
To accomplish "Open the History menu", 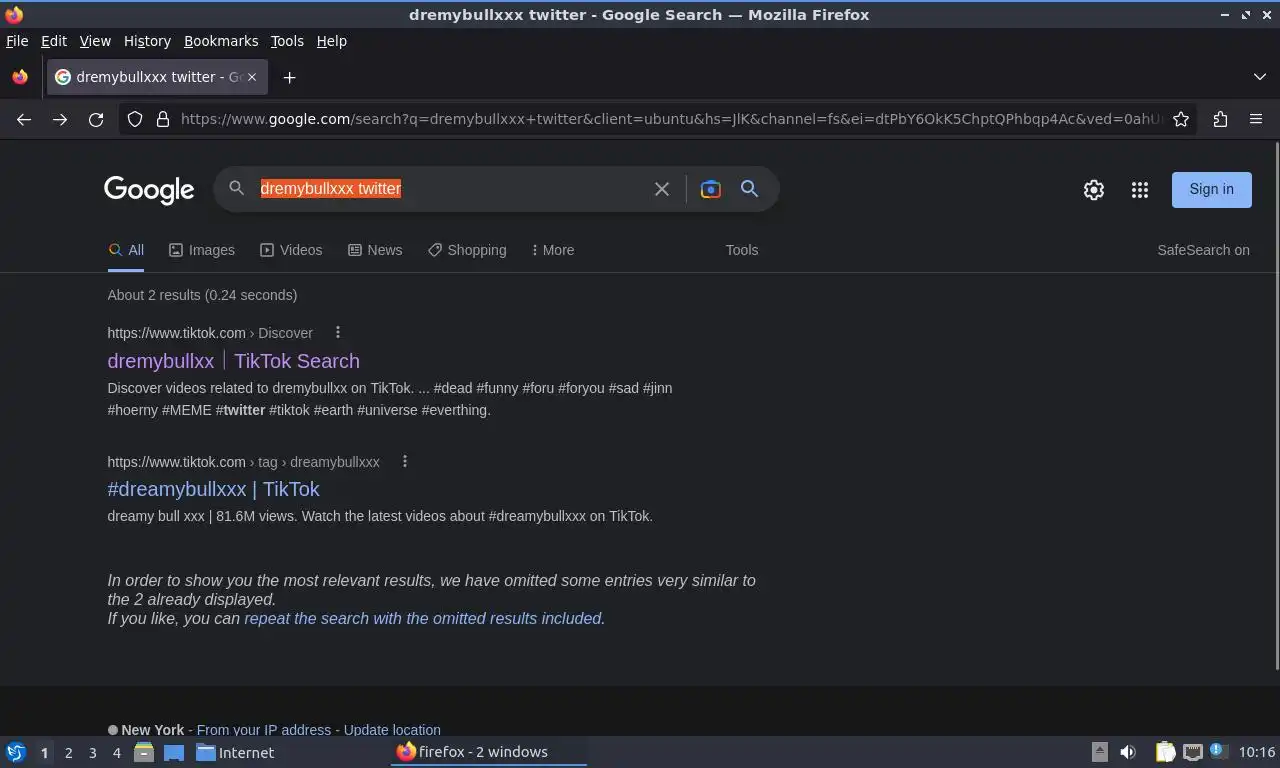I will tap(147, 41).
